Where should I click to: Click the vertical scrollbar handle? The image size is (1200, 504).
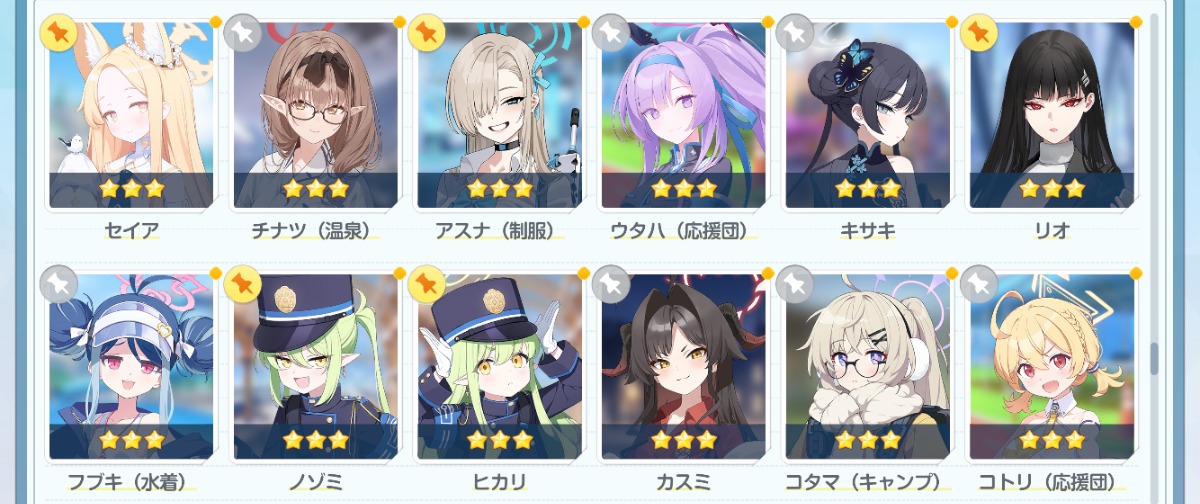click(x=1153, y=357)
